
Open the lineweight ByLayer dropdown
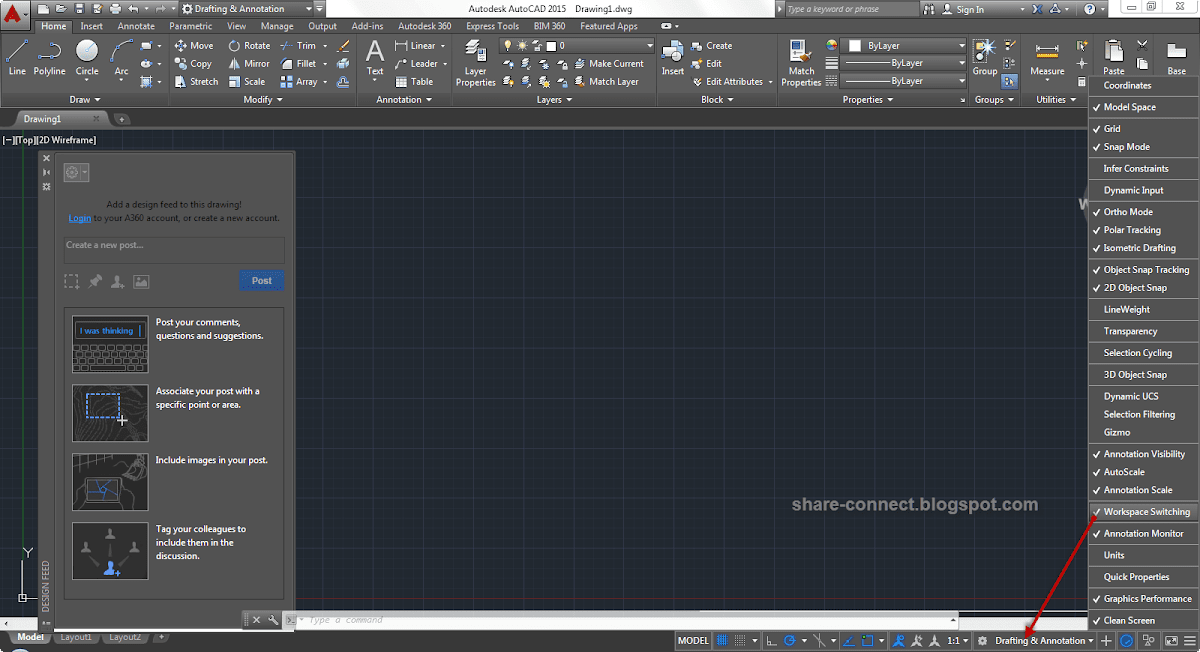(904, 64)
